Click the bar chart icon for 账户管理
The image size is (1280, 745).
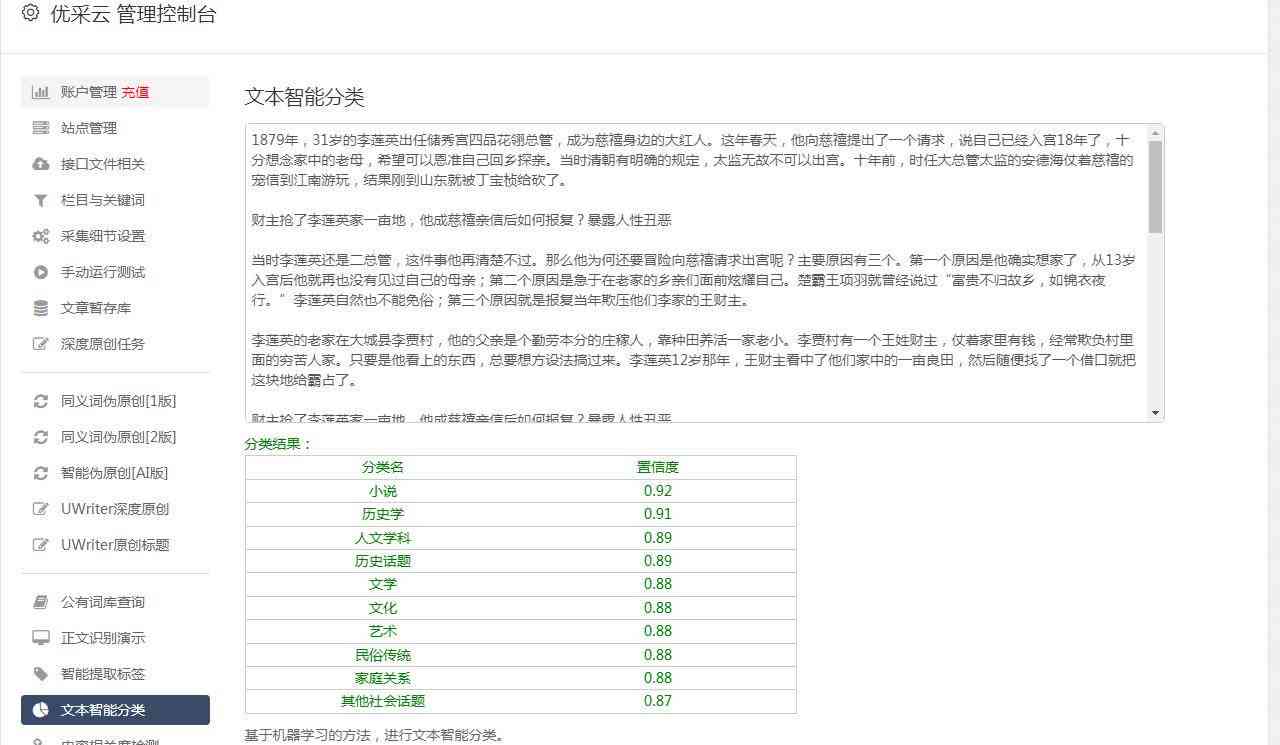point(40,92)
